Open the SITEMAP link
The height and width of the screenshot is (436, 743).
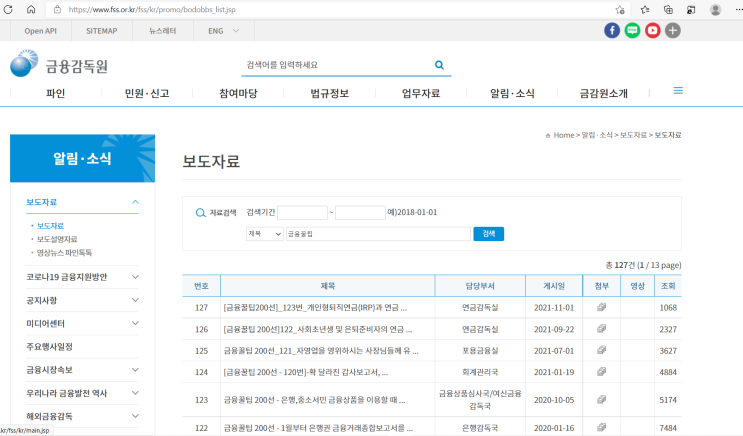[101, 31]
